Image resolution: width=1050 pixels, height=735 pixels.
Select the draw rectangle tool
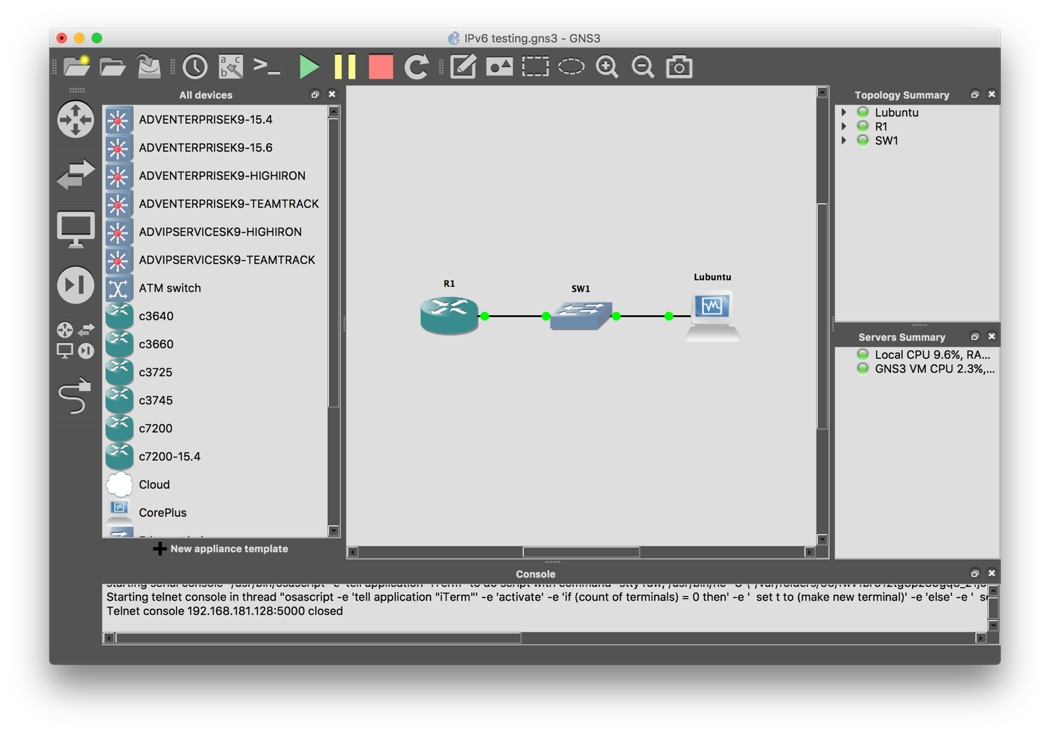535,66
